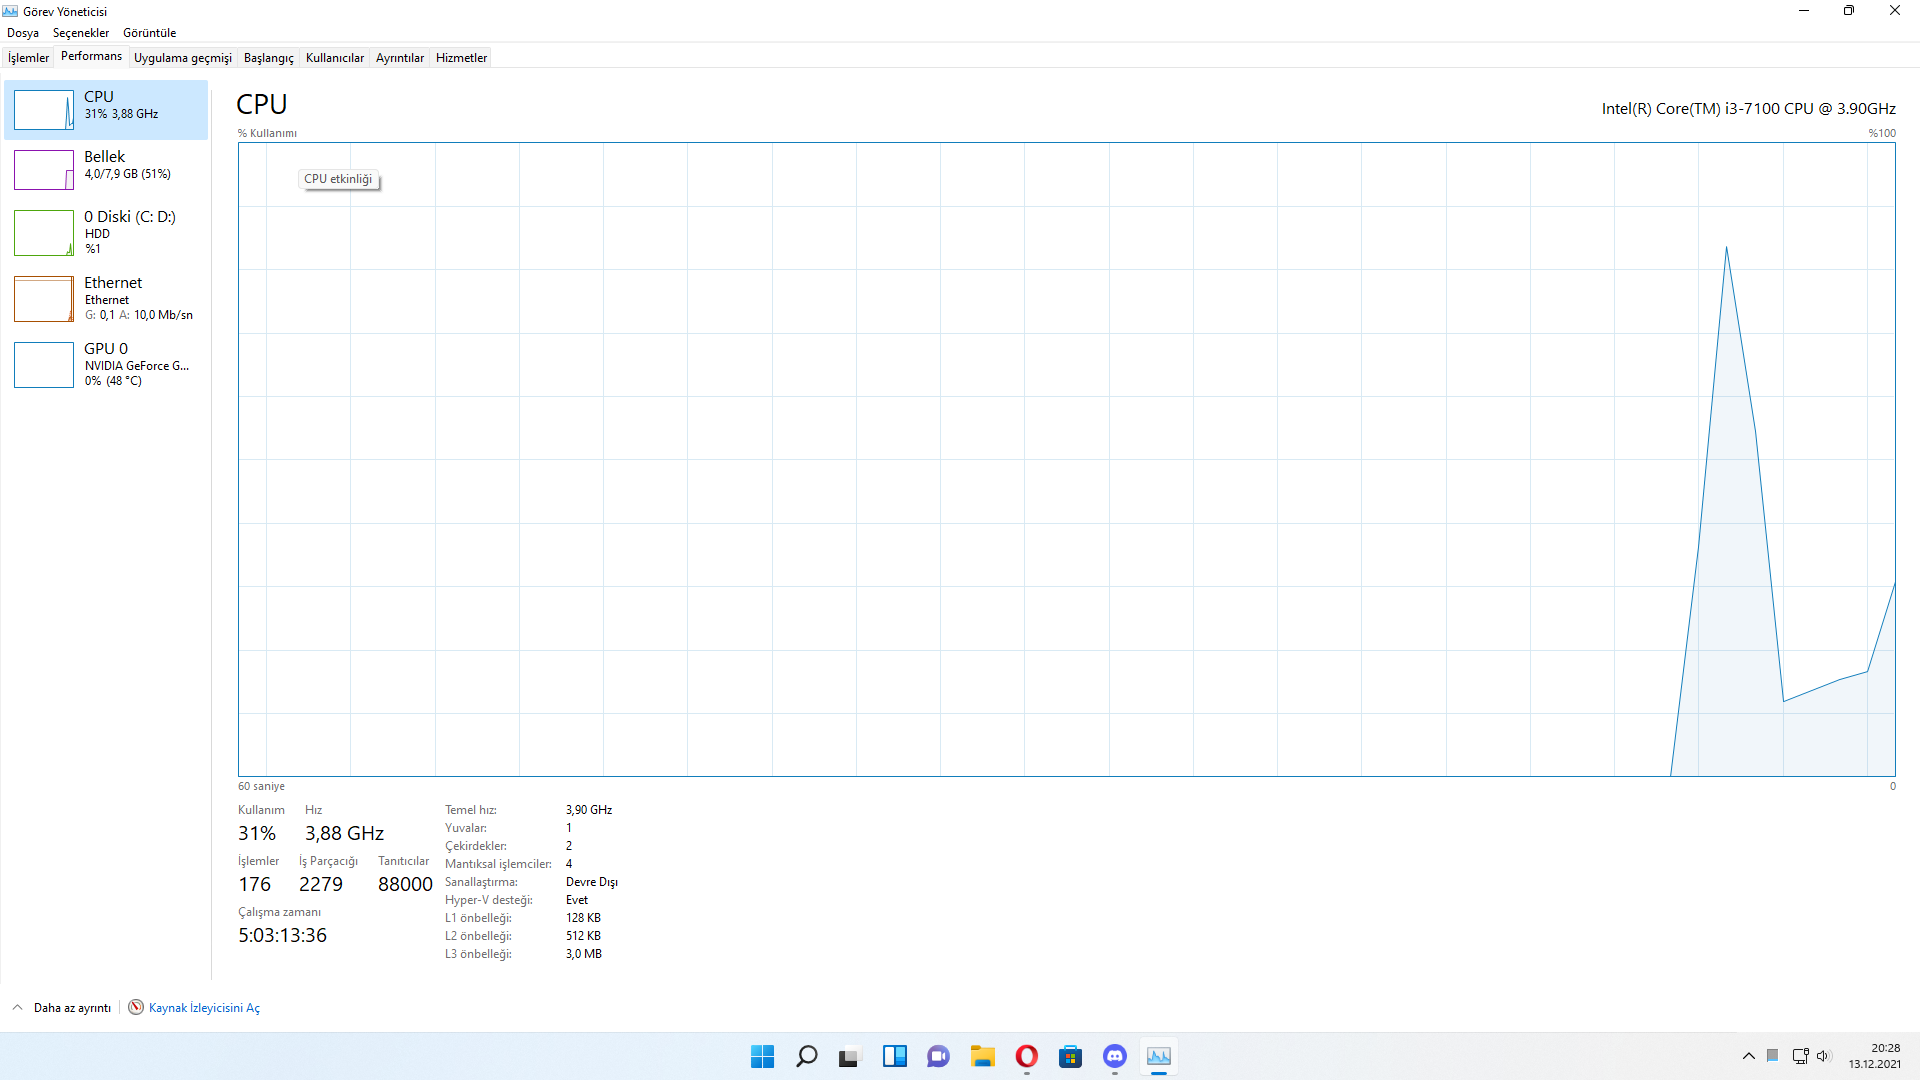
Task: Click the Windows Start button
Action: point(762,1057)
